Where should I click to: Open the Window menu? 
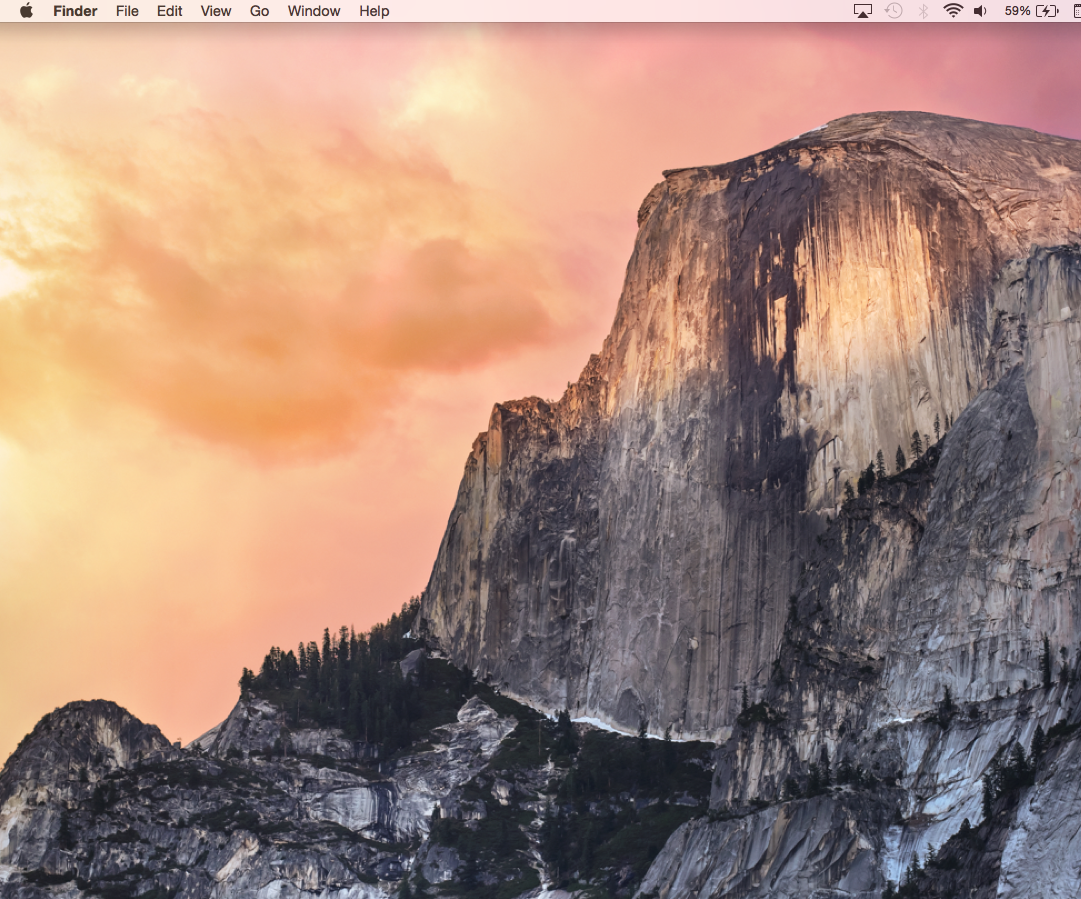[x=313, y=11]
